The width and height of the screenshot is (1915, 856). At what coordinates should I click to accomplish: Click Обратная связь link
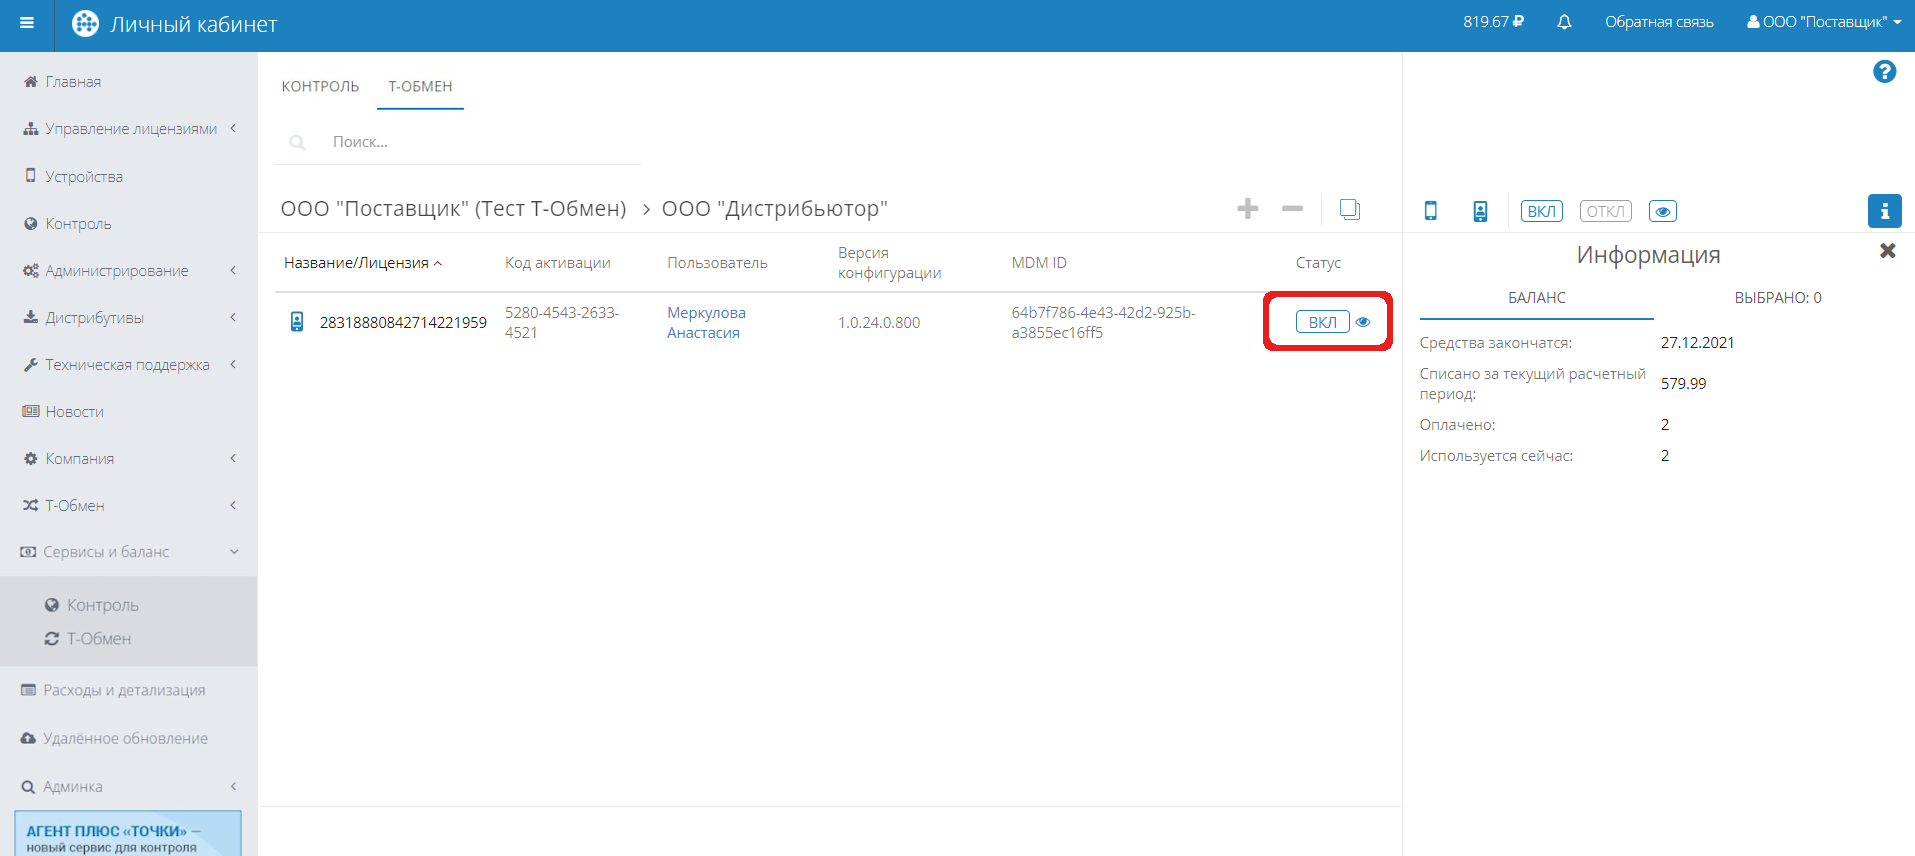(1659, 22)
